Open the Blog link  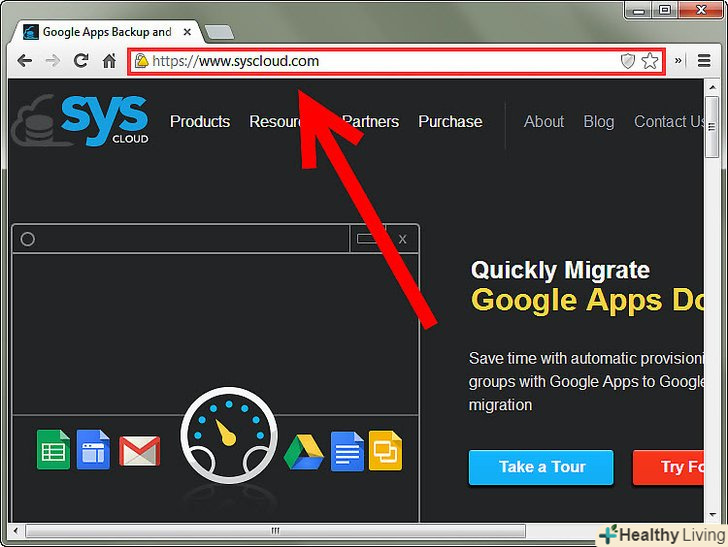pos(599,122)
